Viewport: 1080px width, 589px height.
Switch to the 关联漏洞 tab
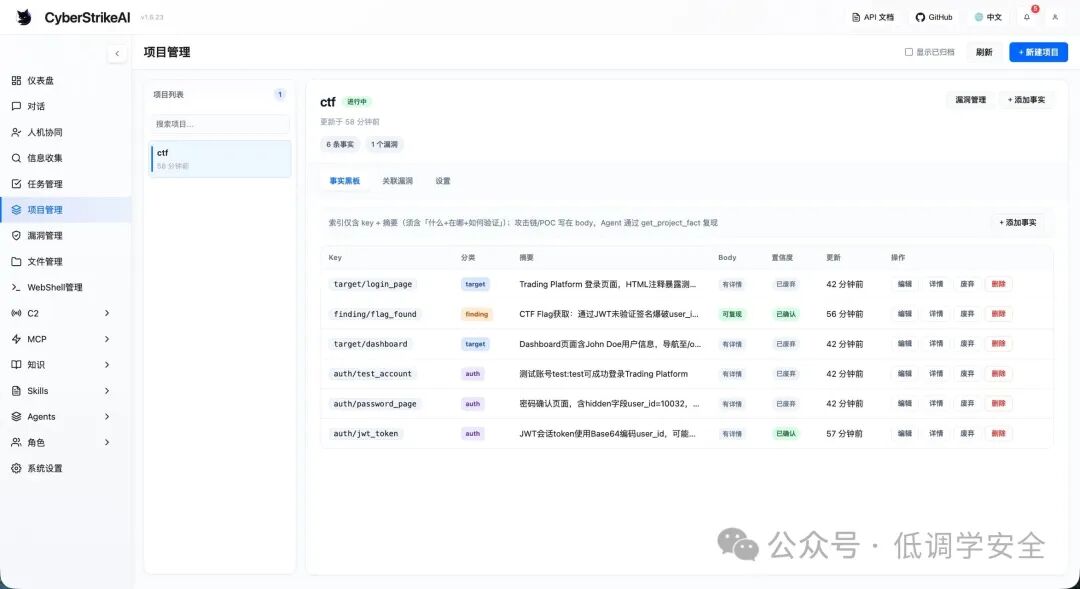pyautogui.click(x=397, y=181)
